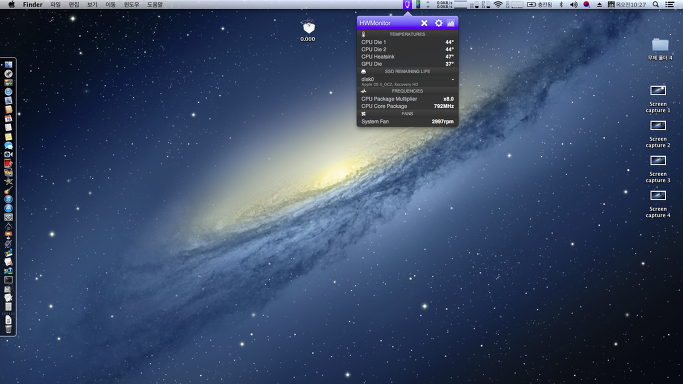Screen dimensions: 683x384
Task: Open the GarageBand guitar icon in Dock
Action: click(8, 190)
